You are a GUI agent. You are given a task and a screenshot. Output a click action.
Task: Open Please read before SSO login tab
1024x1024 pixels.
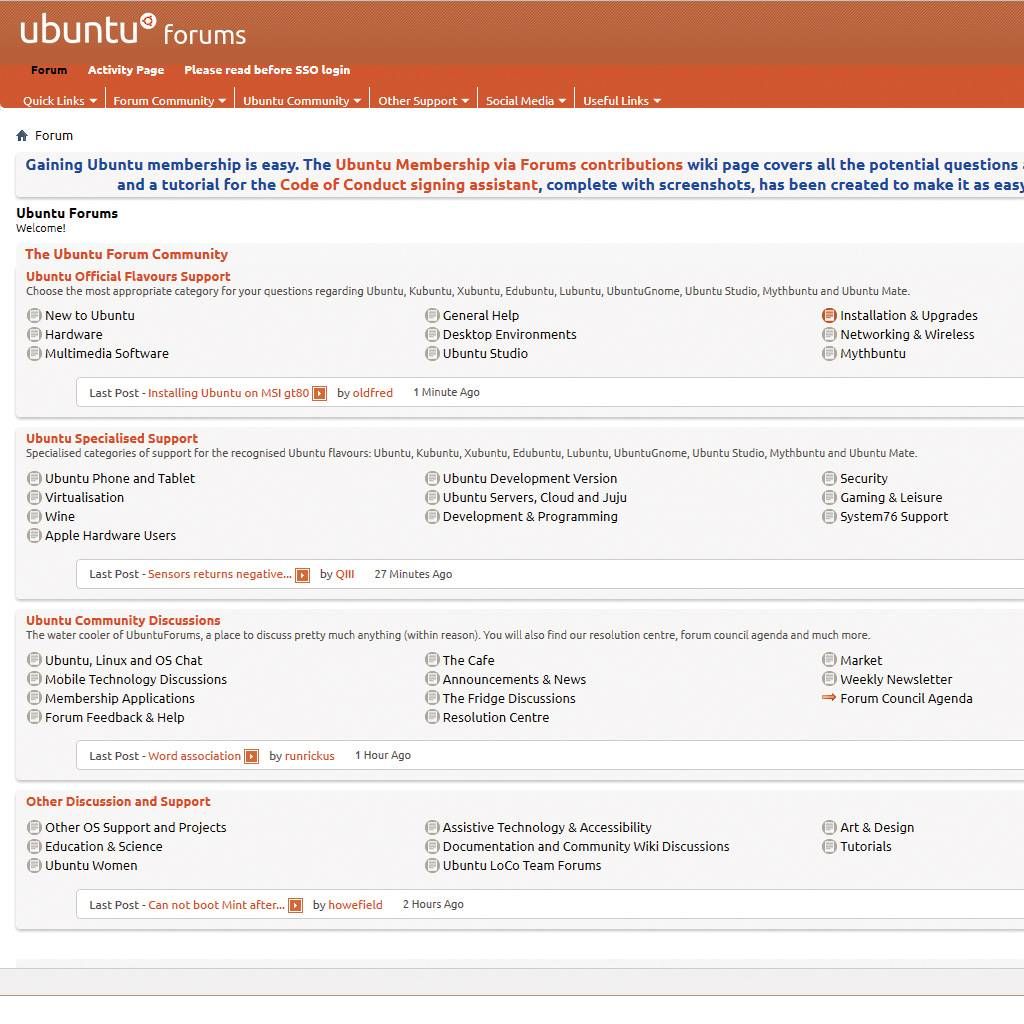(x=267, y=70)
